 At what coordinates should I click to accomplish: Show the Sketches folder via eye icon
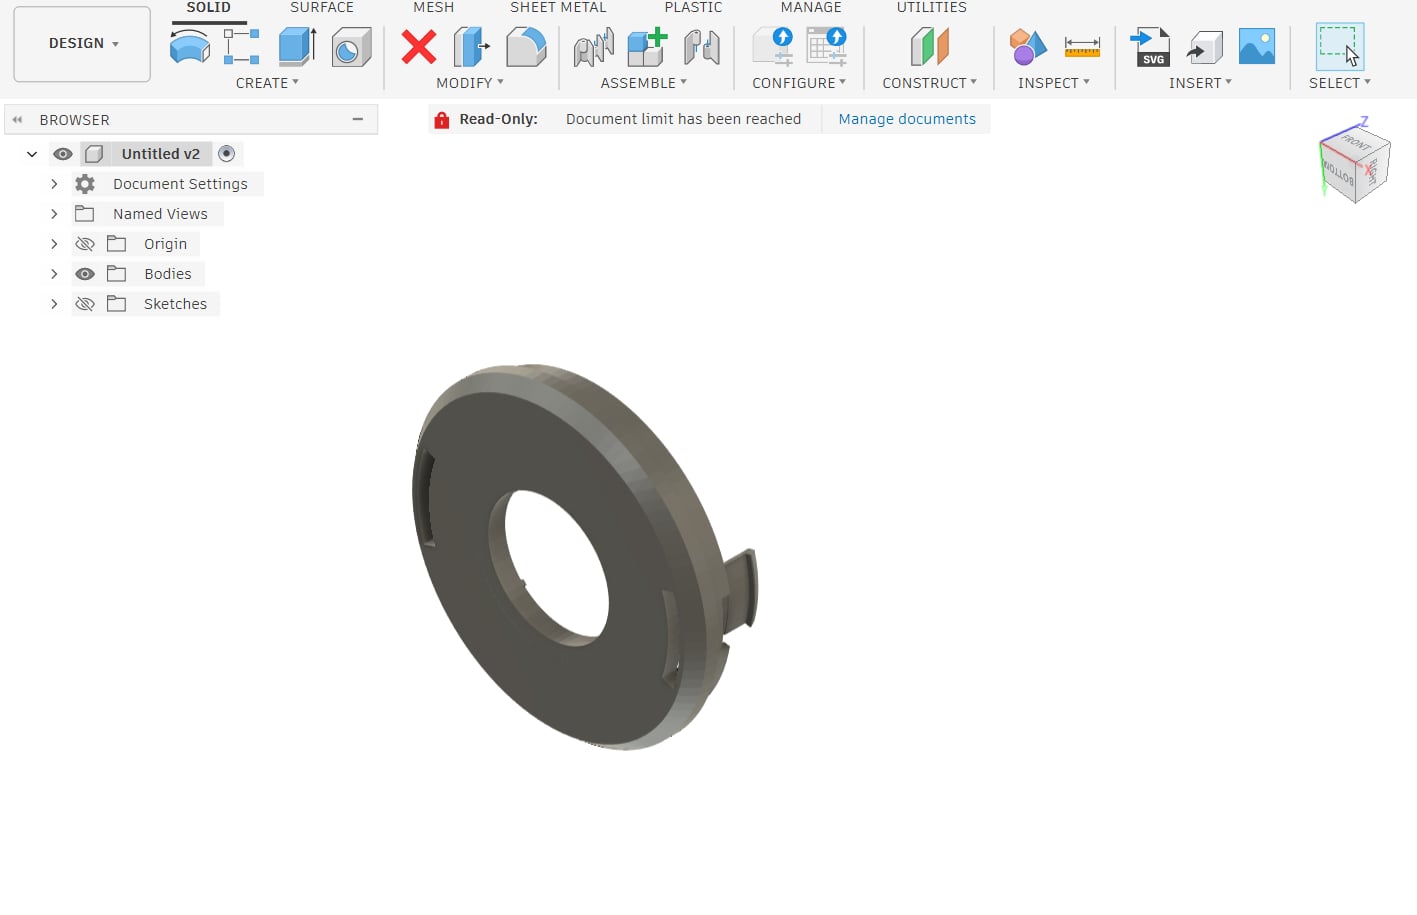[x=85, y=304]
